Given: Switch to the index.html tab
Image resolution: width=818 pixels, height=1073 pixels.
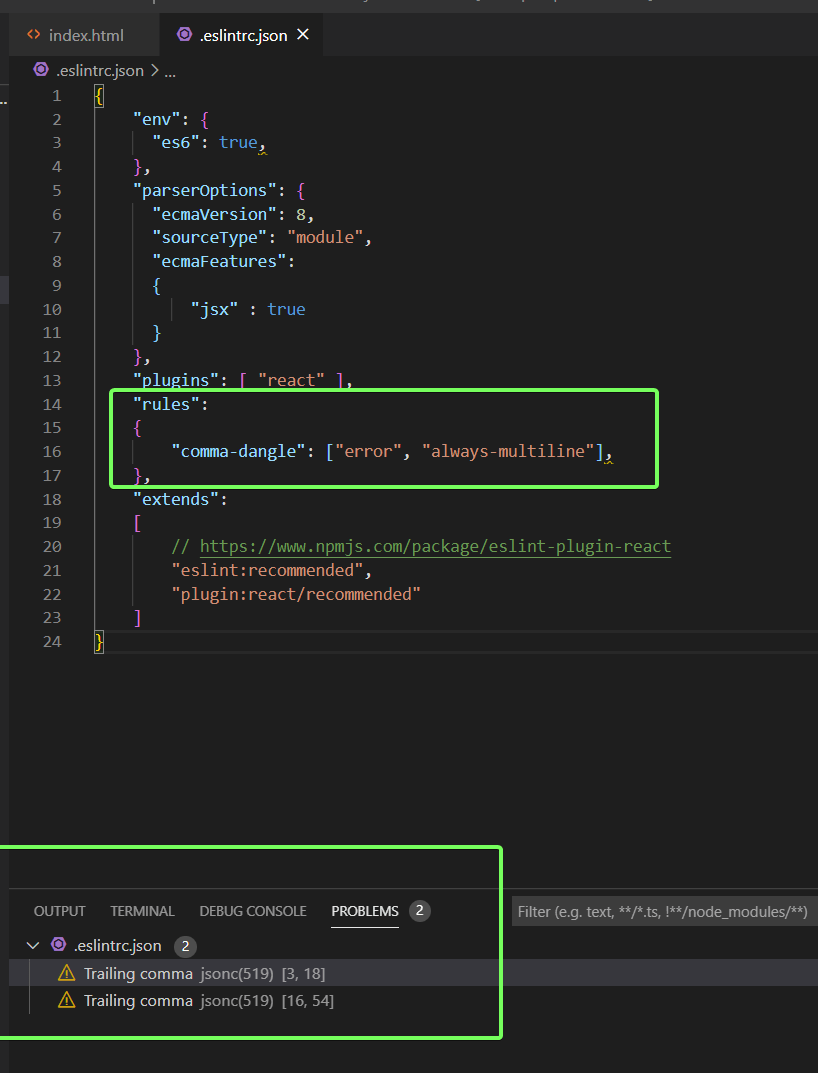Looking at the screenshot, I should click(x=85, y=34).
